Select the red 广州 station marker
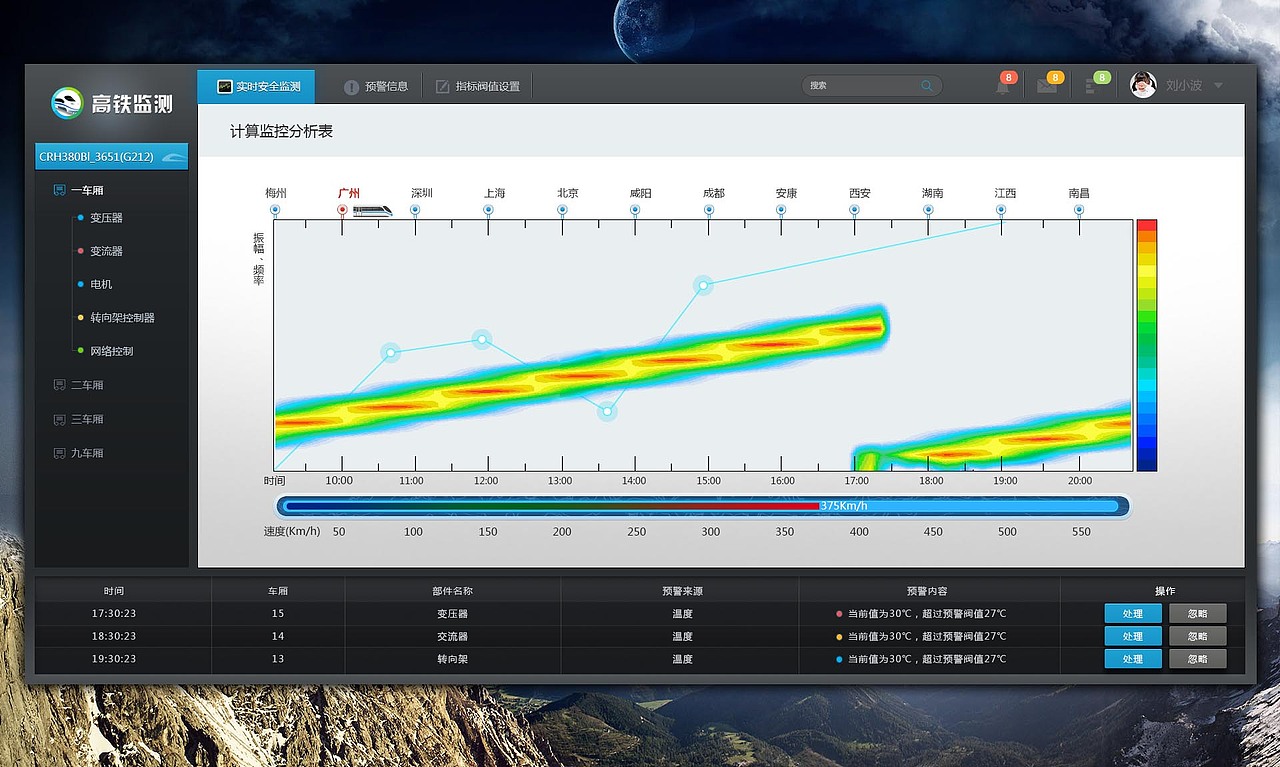Image resolution: width=1280 pixels, height=767 pixels. coord(342,210)
